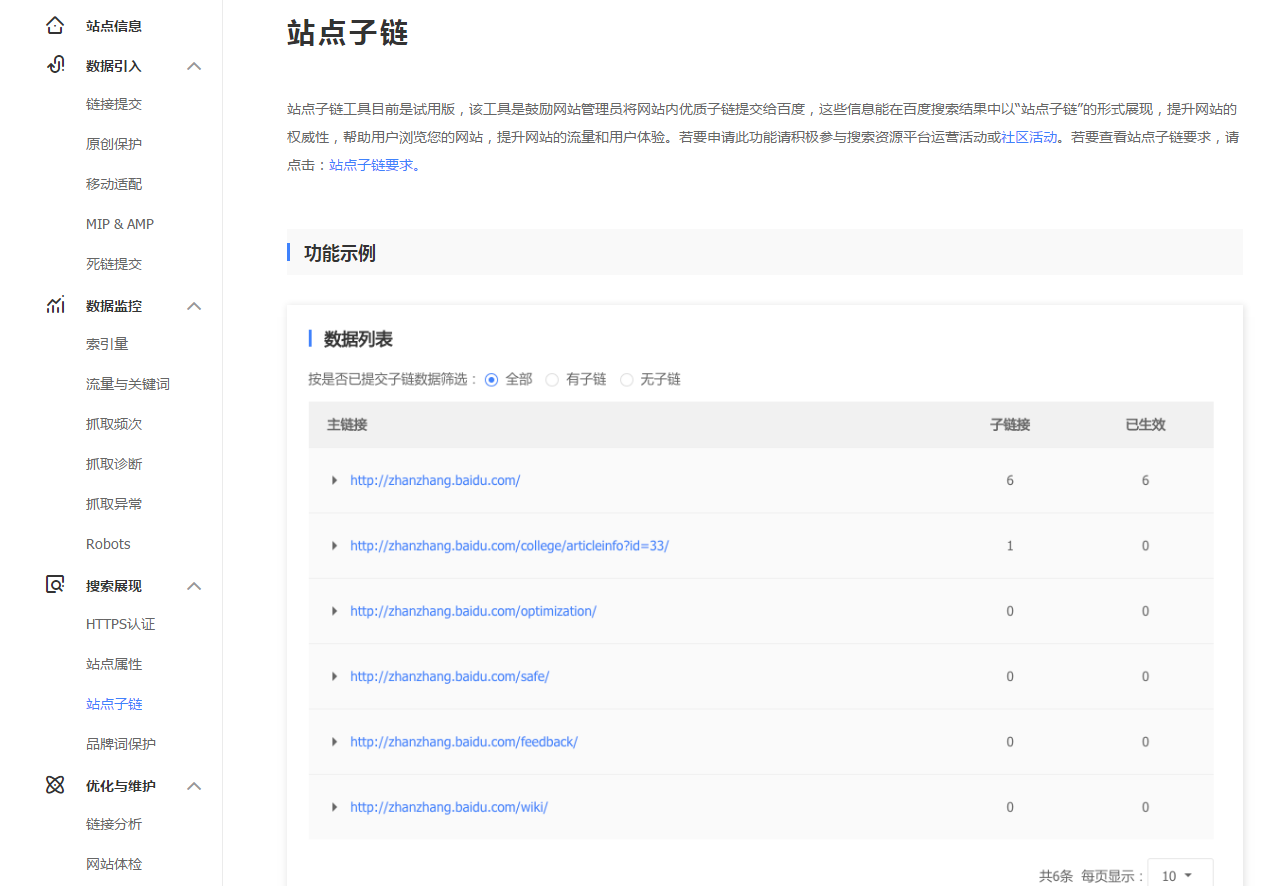Click the 社区活动 hyperlink

(1028, 136)
